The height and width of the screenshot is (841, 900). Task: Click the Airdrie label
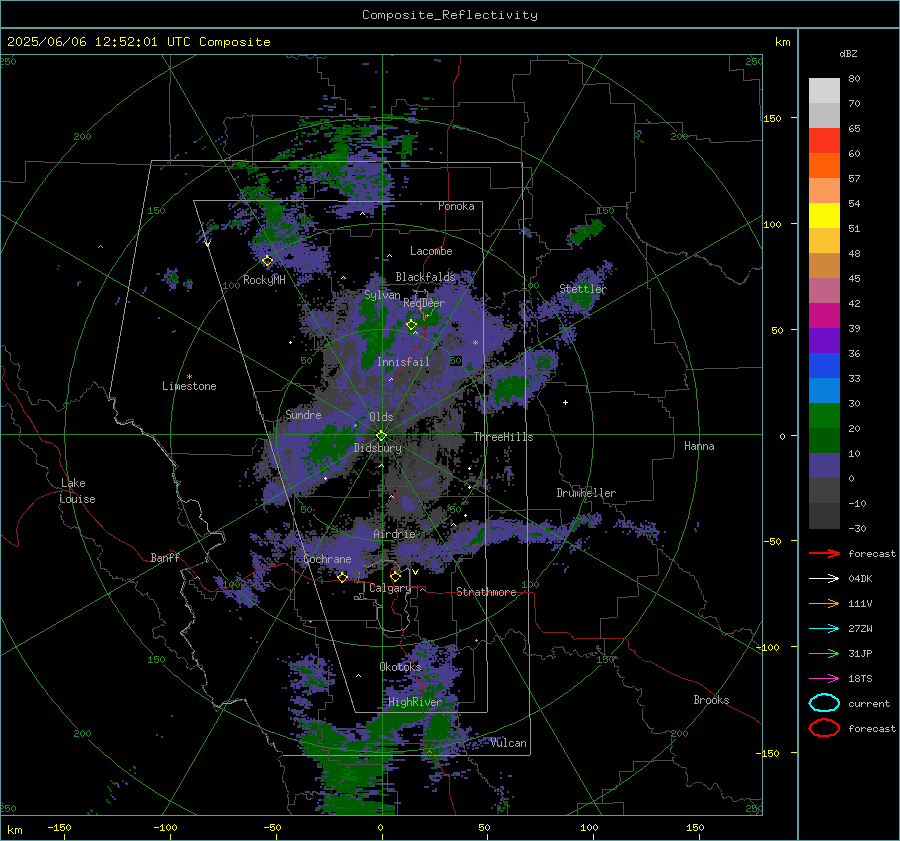click(x=394, y=534)
